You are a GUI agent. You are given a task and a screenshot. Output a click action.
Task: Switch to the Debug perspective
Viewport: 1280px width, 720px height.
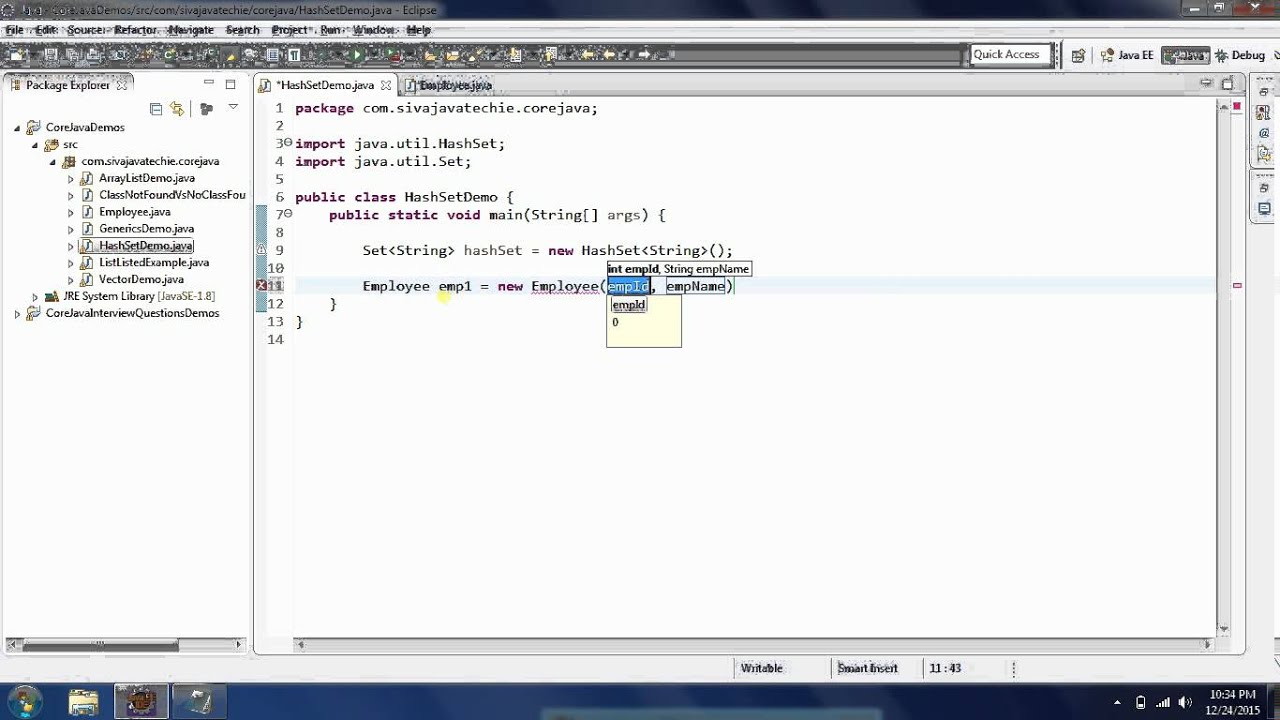pyautogui.click(x=1241, y=56)
